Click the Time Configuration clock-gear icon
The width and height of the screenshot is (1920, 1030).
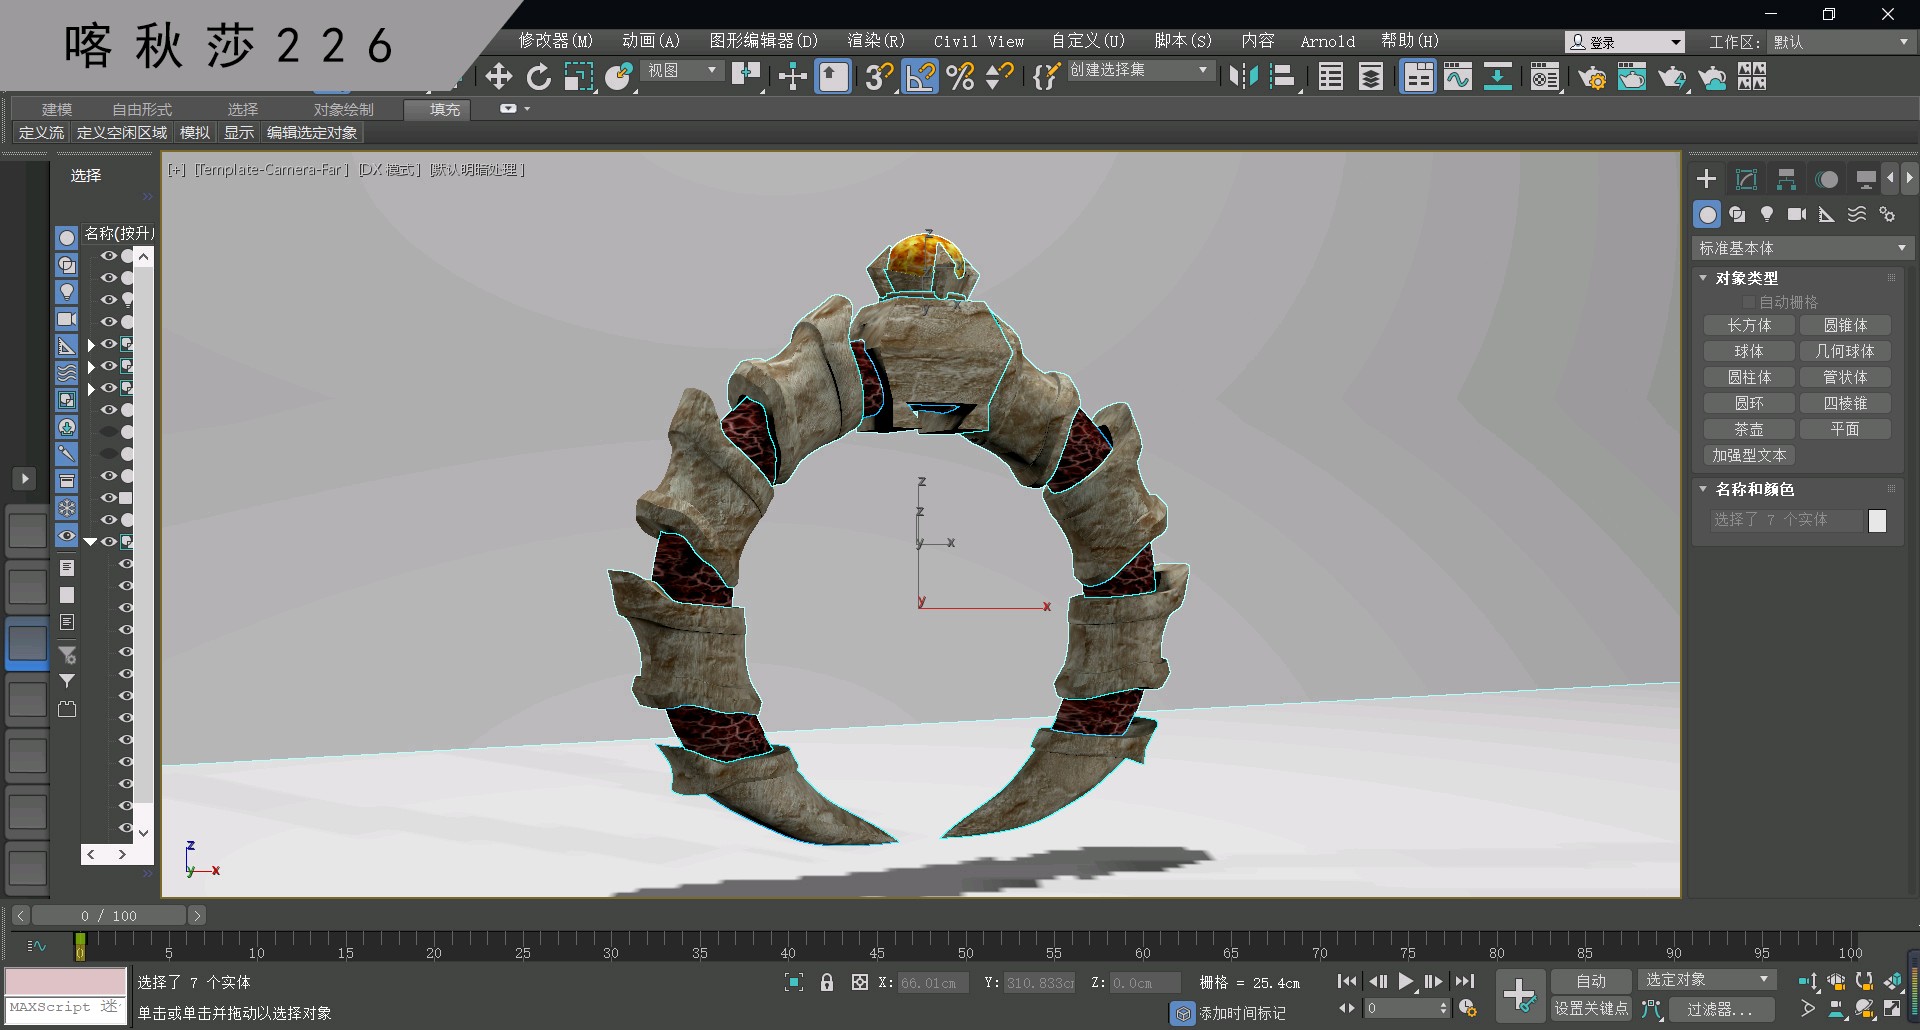[1467, 1008]
